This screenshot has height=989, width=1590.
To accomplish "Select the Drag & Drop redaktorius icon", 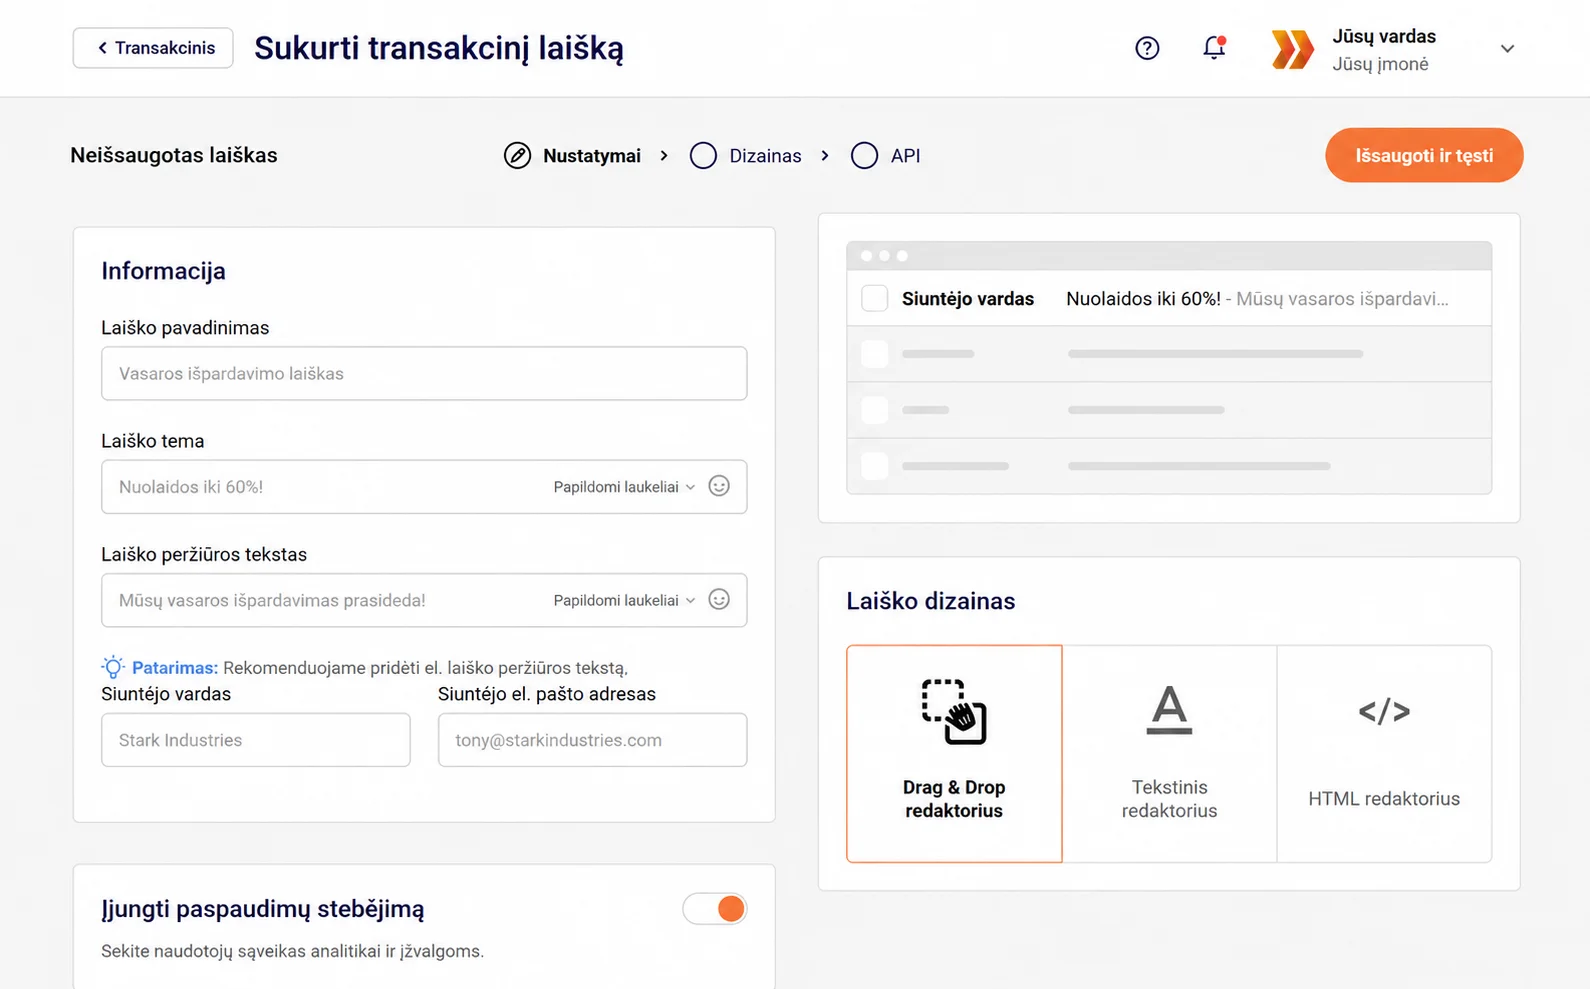I will 954,712.
